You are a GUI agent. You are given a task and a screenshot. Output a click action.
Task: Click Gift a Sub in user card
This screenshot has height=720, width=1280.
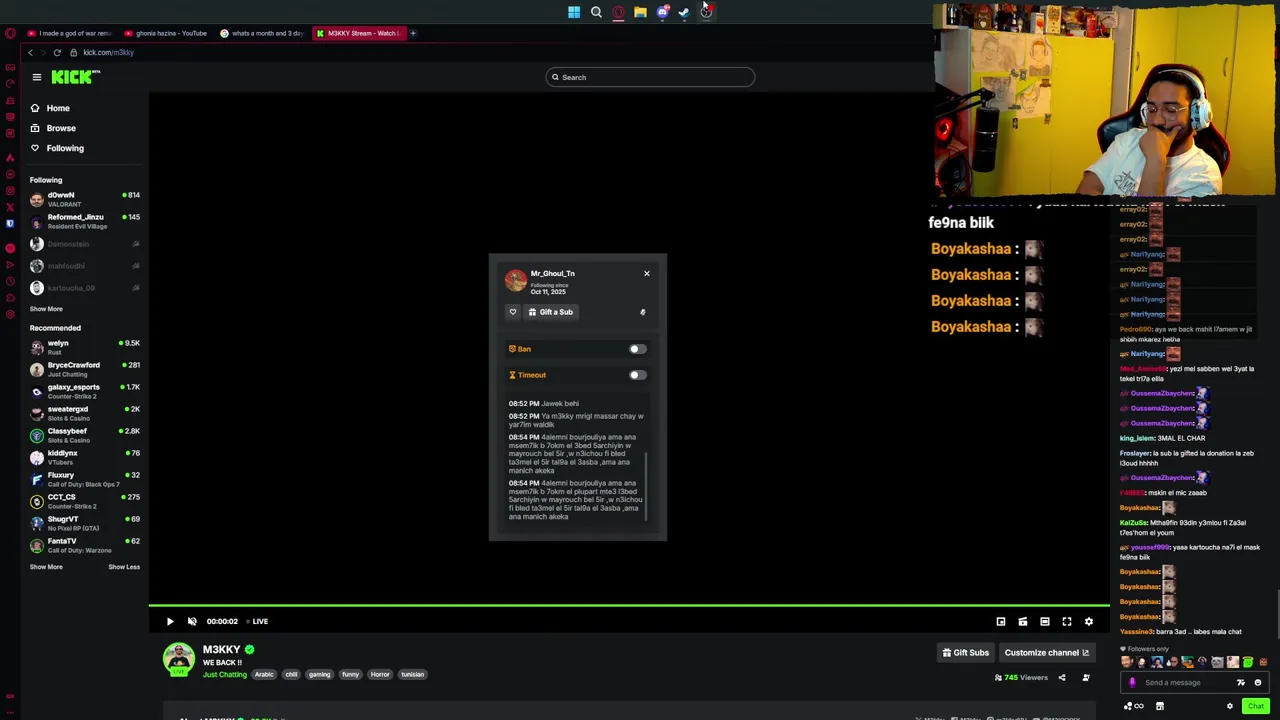tap(551, 312)
